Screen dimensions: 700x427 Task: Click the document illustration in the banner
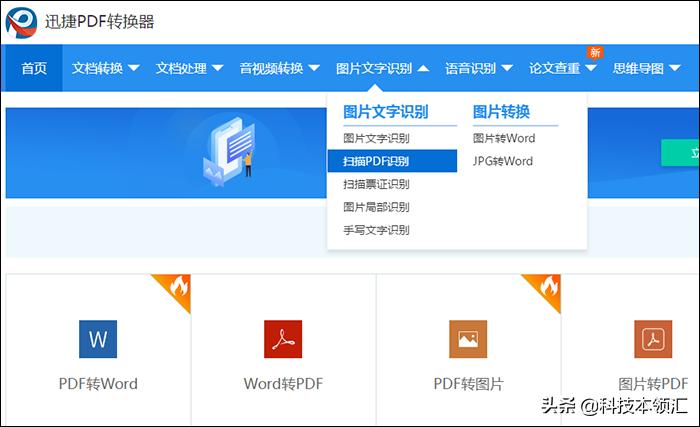tap(229, 152)
